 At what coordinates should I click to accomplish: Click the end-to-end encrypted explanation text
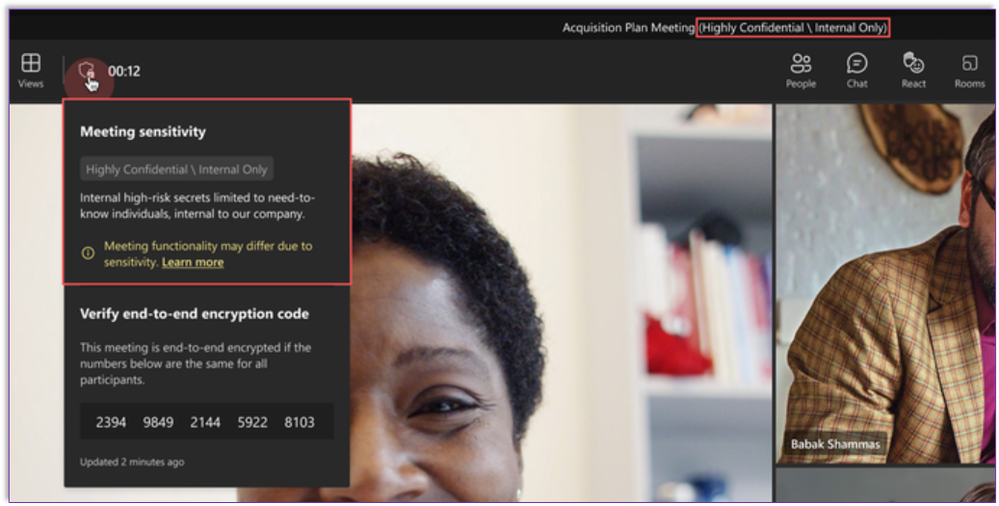pyautogui.click(x=196, y=364)
